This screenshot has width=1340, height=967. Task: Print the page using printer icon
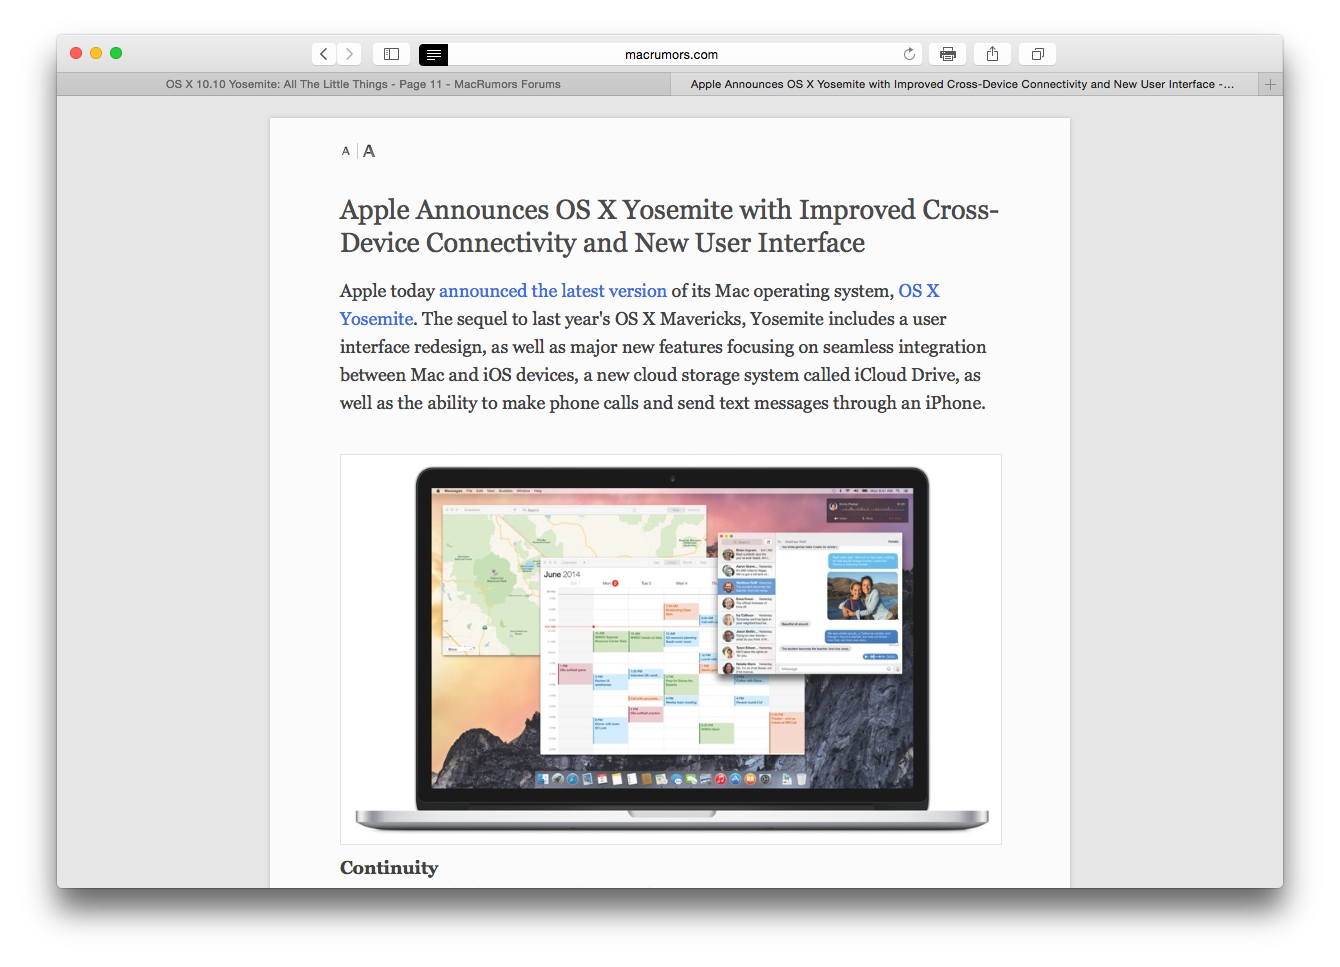tap(948, 54)
